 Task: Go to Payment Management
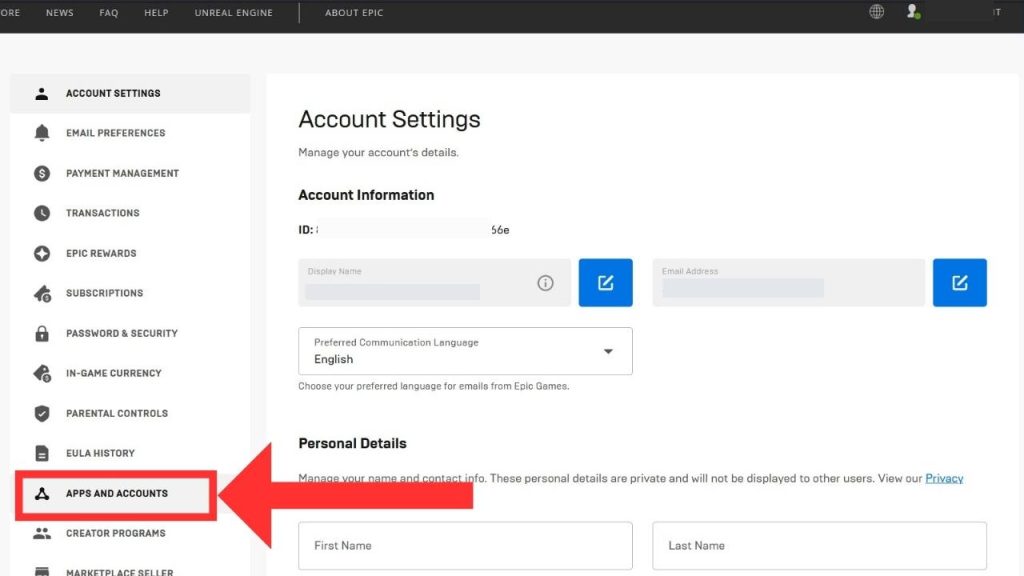(130, 173)
